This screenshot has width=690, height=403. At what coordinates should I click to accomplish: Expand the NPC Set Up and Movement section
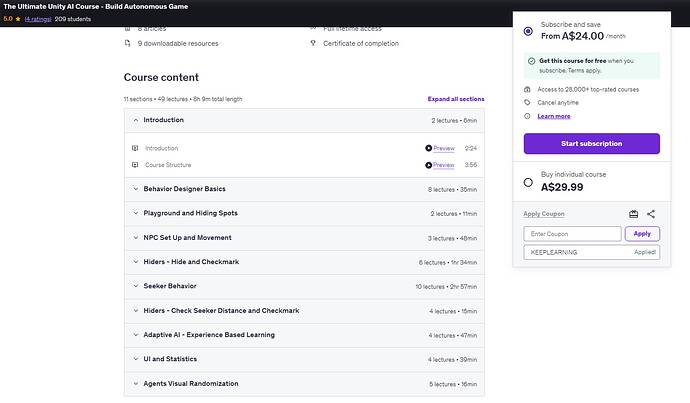point(305,238)
